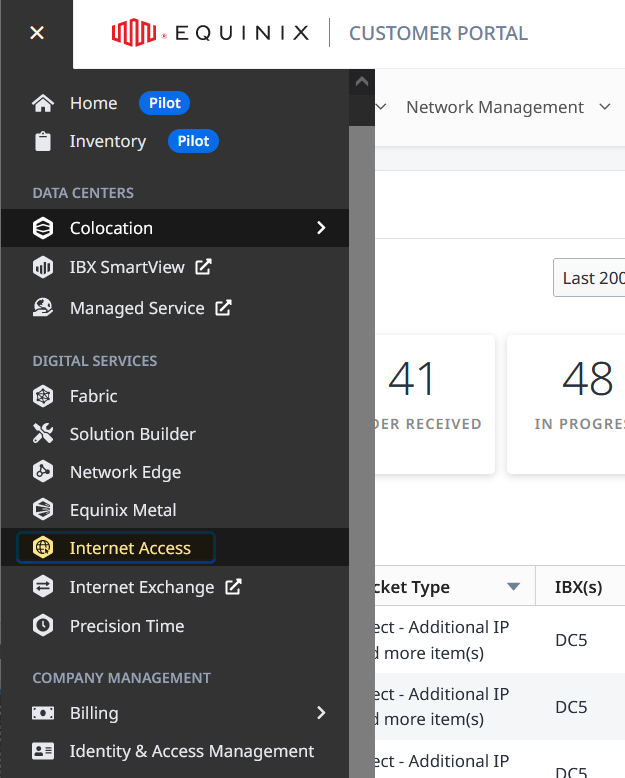
Task: Click the Equinix logo
Action: [x=210, y=33]
